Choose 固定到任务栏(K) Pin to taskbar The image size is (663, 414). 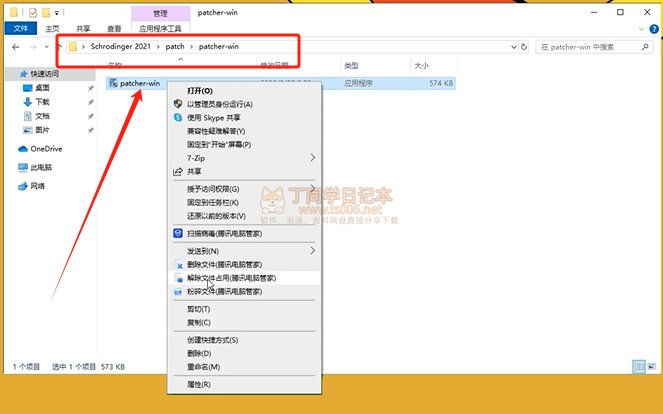[x=244, y=203]
